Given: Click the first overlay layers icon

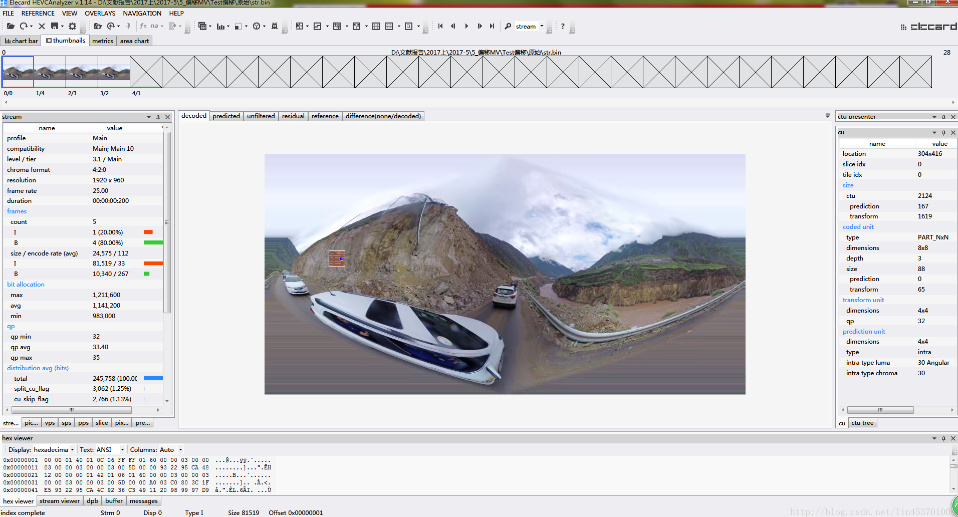Looking at the screenshot, I should click(x=202, y=26).
